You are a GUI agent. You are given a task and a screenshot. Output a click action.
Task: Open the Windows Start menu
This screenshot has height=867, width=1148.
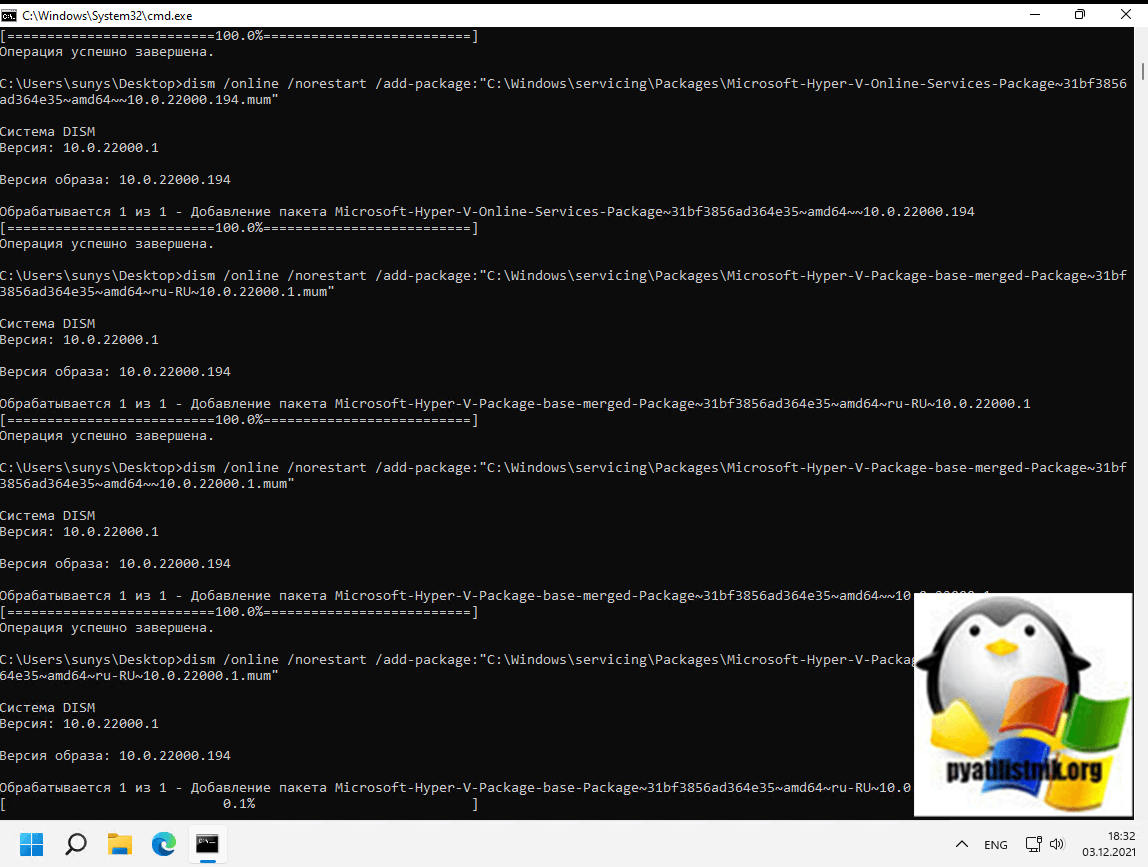pyautogui.click(x=31, y=844)
